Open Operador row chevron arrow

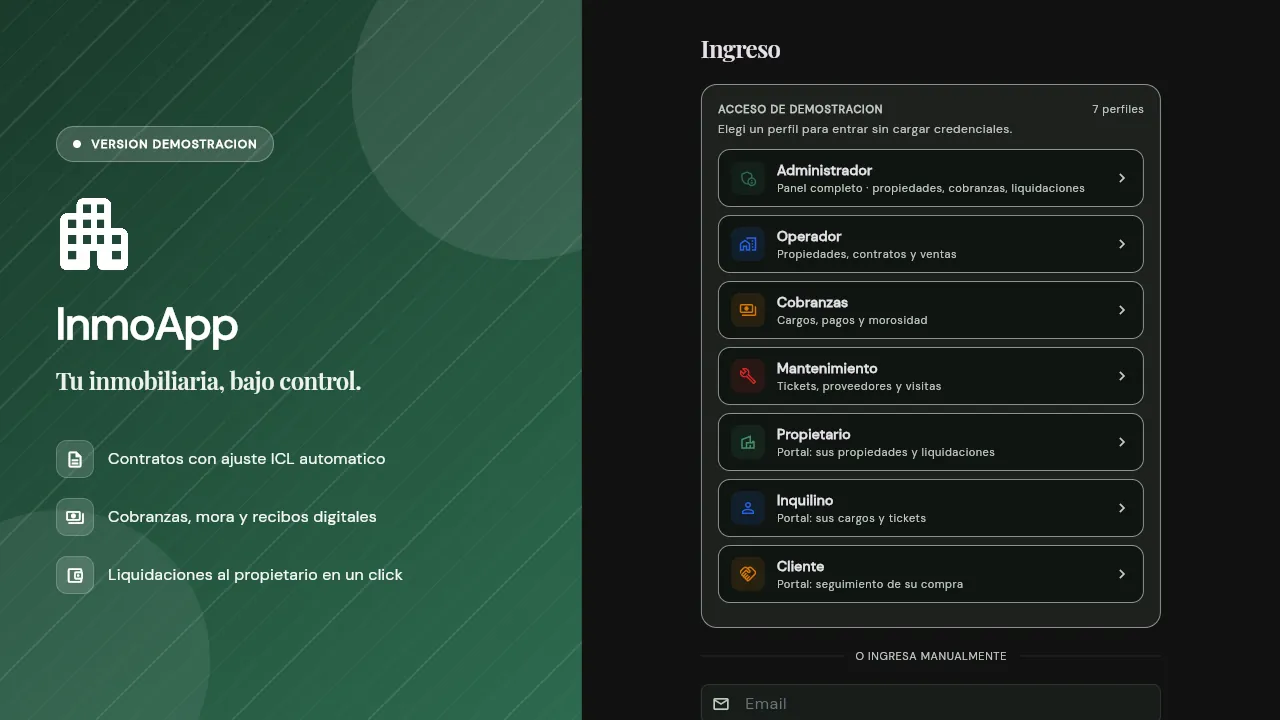coord(1122,244)
